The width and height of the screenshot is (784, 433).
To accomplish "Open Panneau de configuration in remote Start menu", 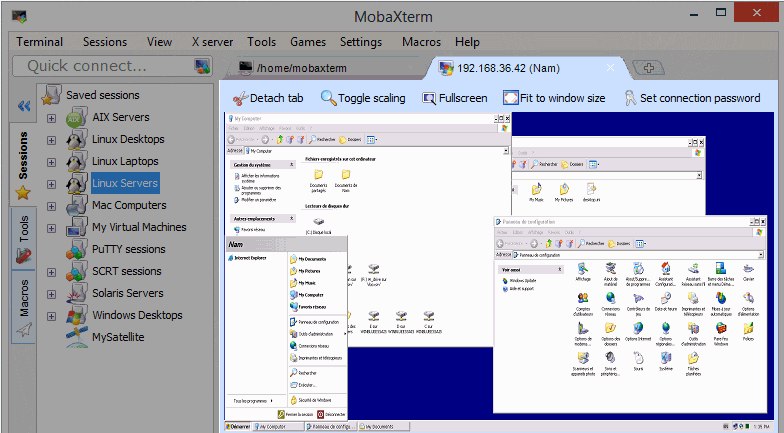I will [314, 322].
